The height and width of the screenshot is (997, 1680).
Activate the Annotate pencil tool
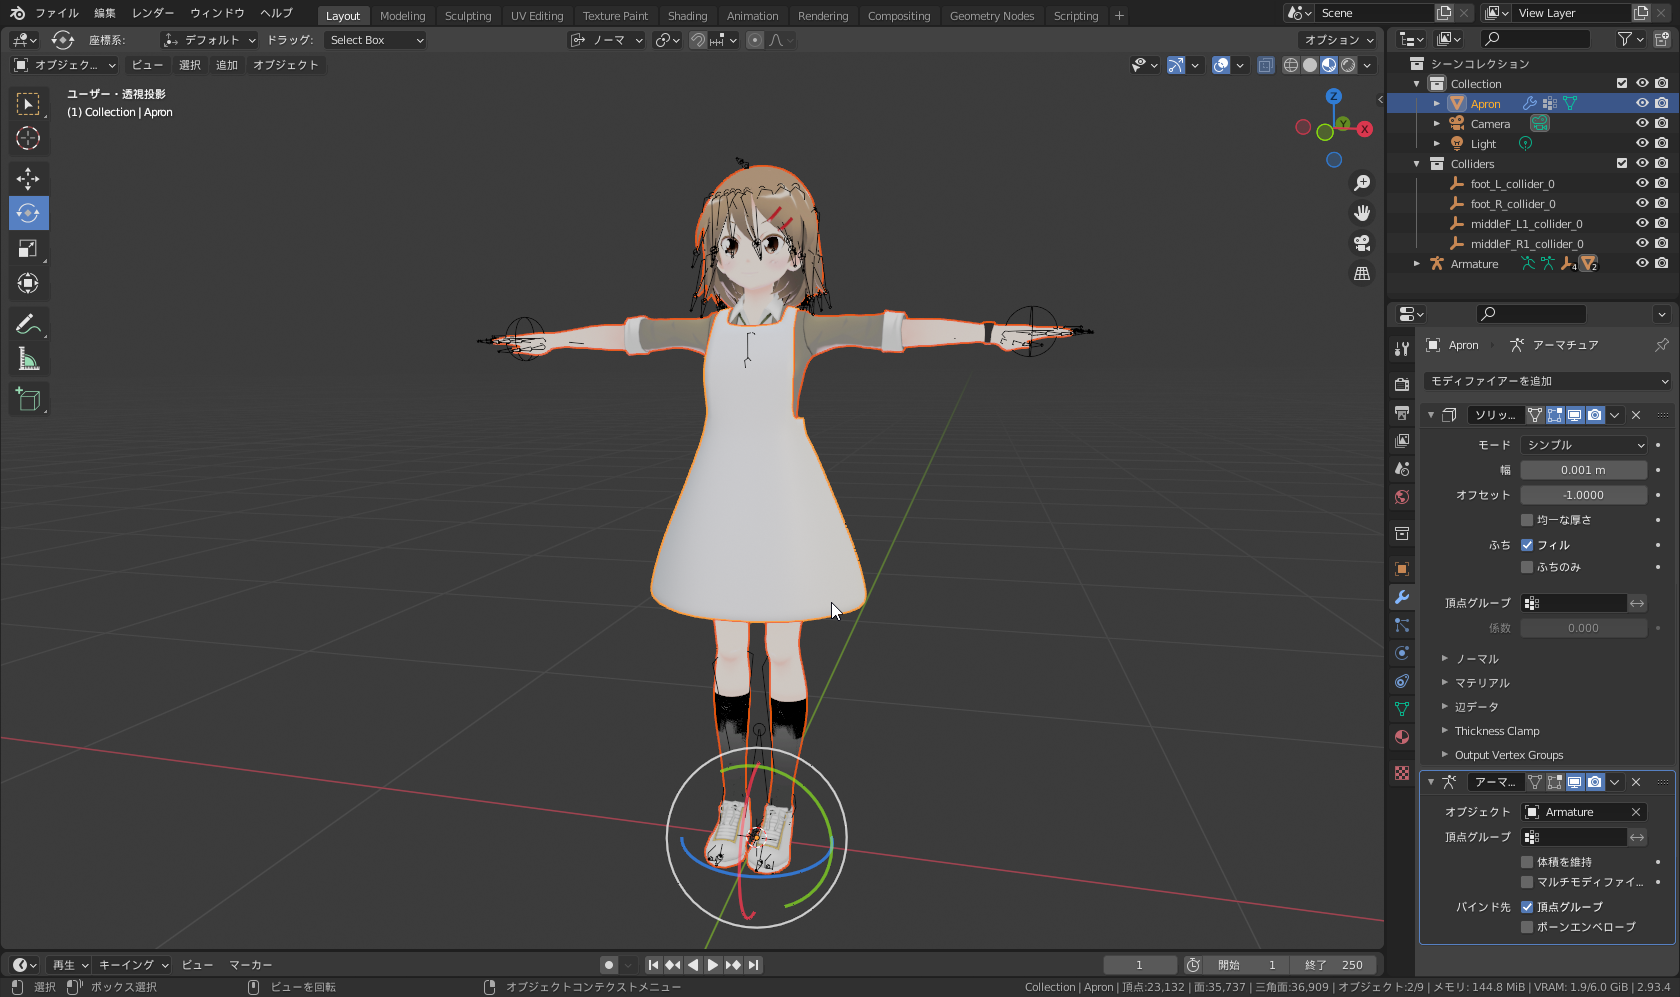(28, 324)
